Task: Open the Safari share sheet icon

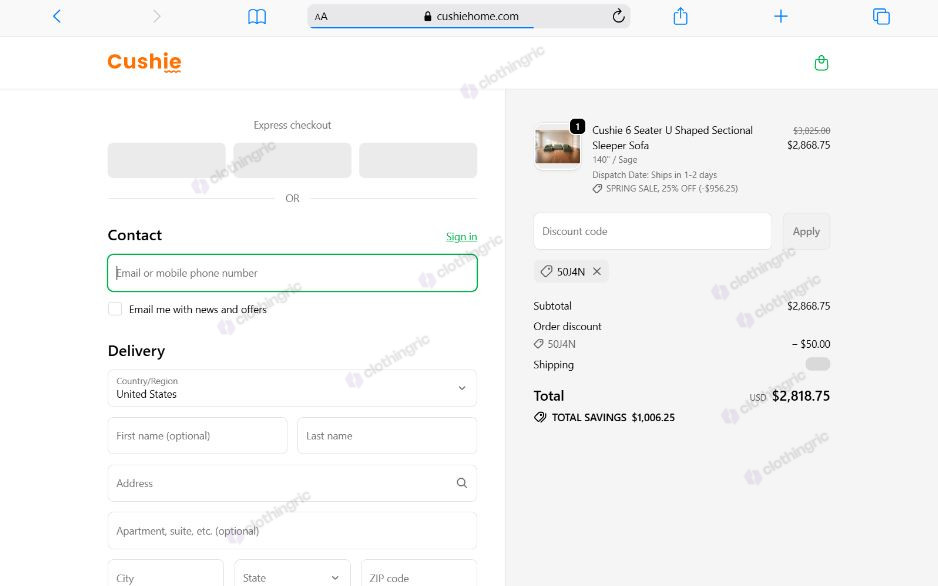Action: [680, 16]
